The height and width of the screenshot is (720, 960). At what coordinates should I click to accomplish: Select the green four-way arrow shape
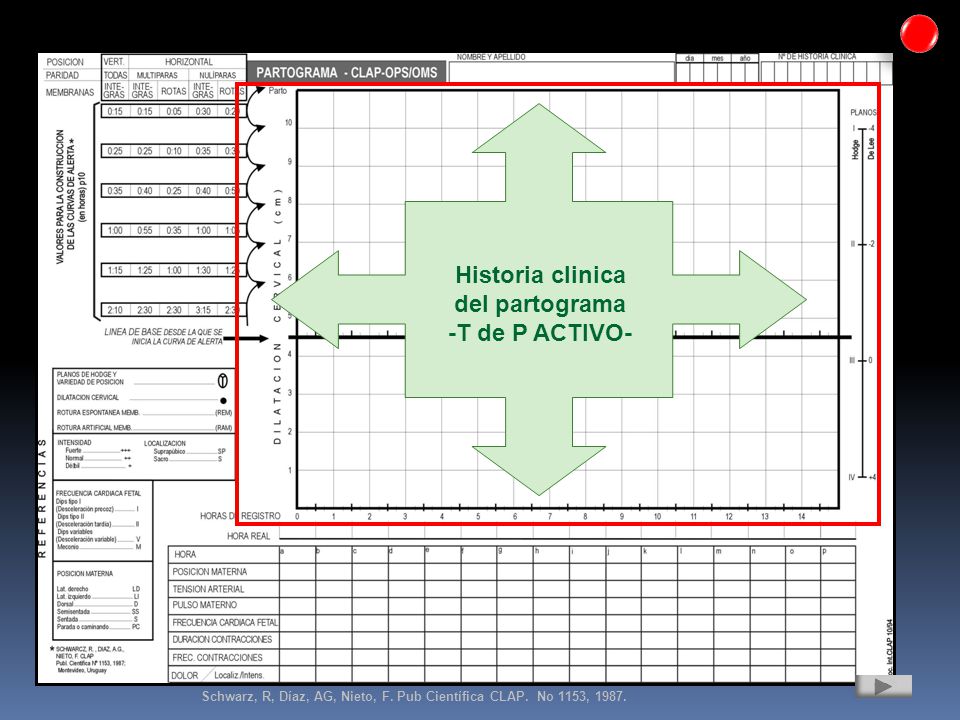(x=539, y=299)
